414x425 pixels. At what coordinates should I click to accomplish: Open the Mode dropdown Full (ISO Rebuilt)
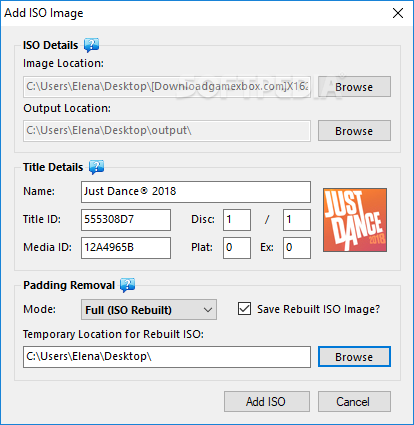pos(149,310)
